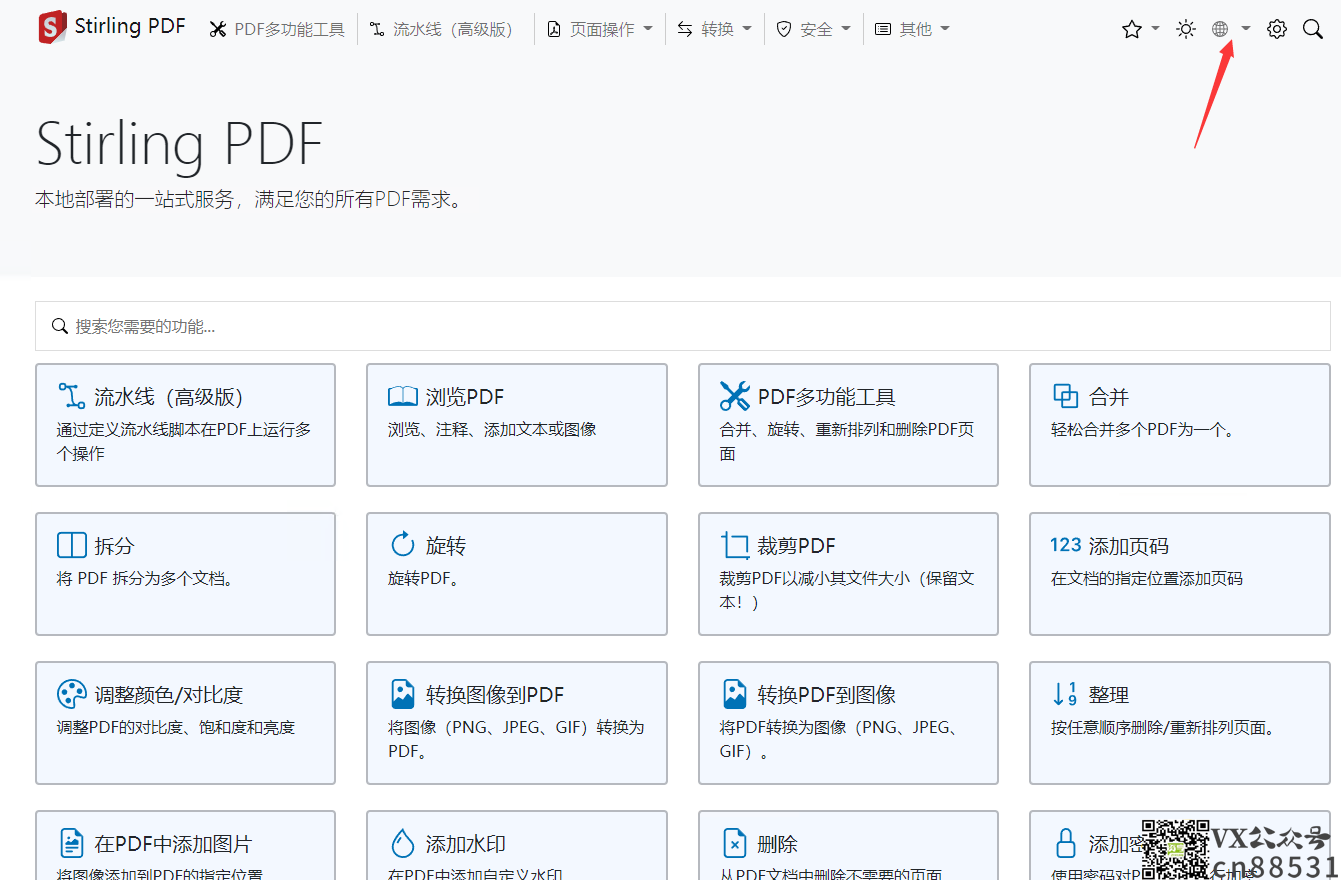Open settings gear icon
The image size is (1341, 880).
coord(1277,29)
